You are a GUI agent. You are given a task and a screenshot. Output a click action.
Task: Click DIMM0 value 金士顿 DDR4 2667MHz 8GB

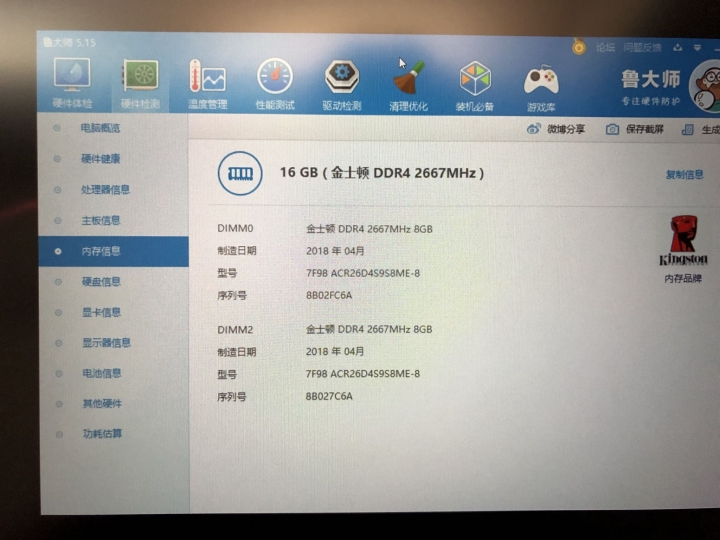[x=369, y=229]
